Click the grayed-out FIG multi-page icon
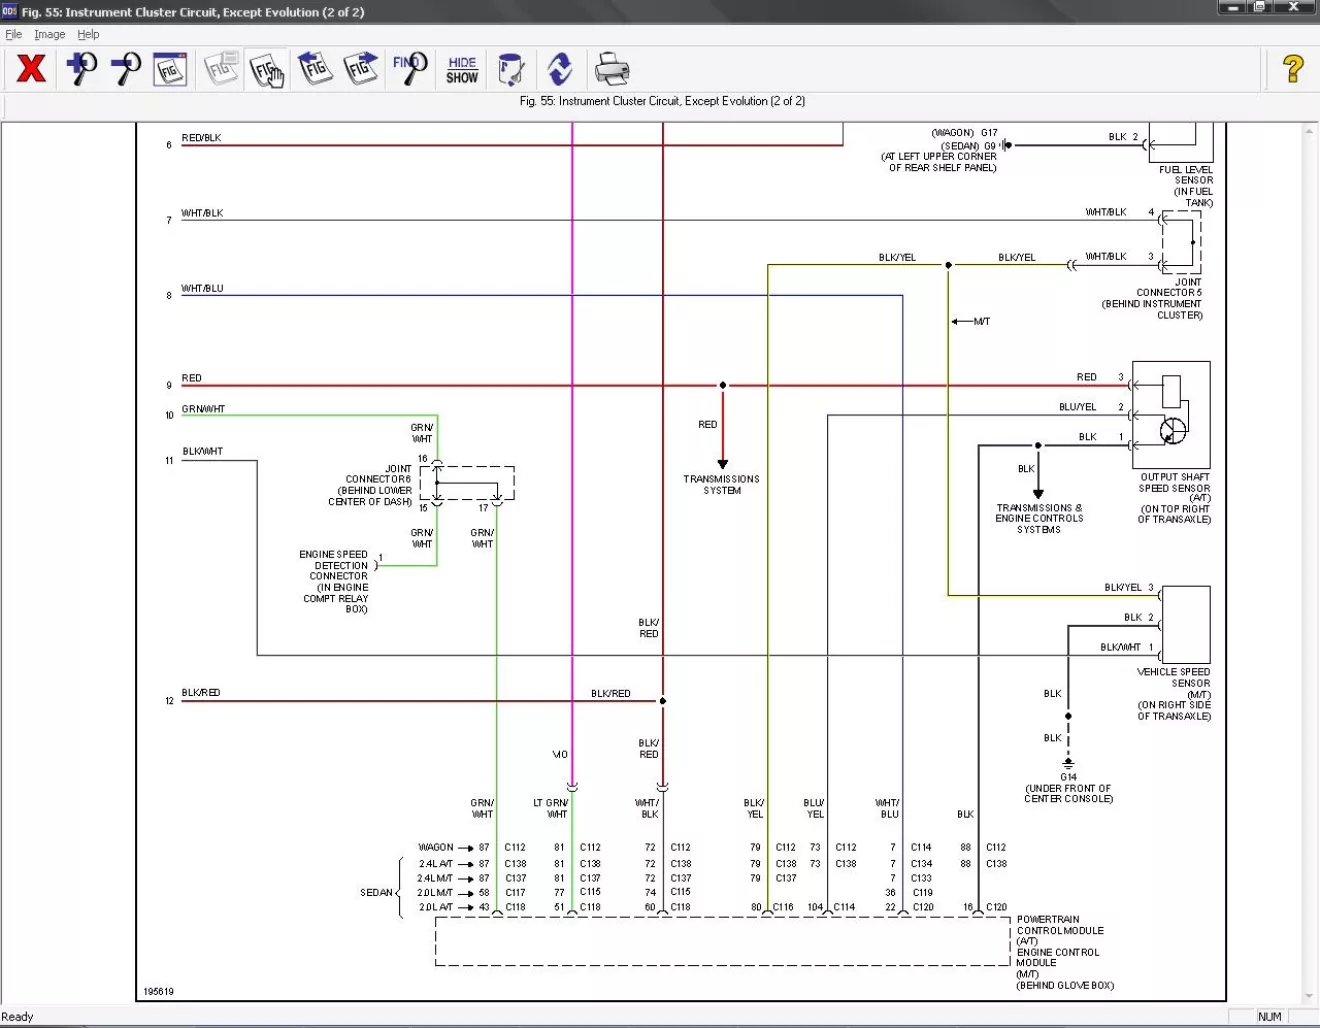Image resolution: width=1320 pixels, height=1028 pixels. click(221, 69)
